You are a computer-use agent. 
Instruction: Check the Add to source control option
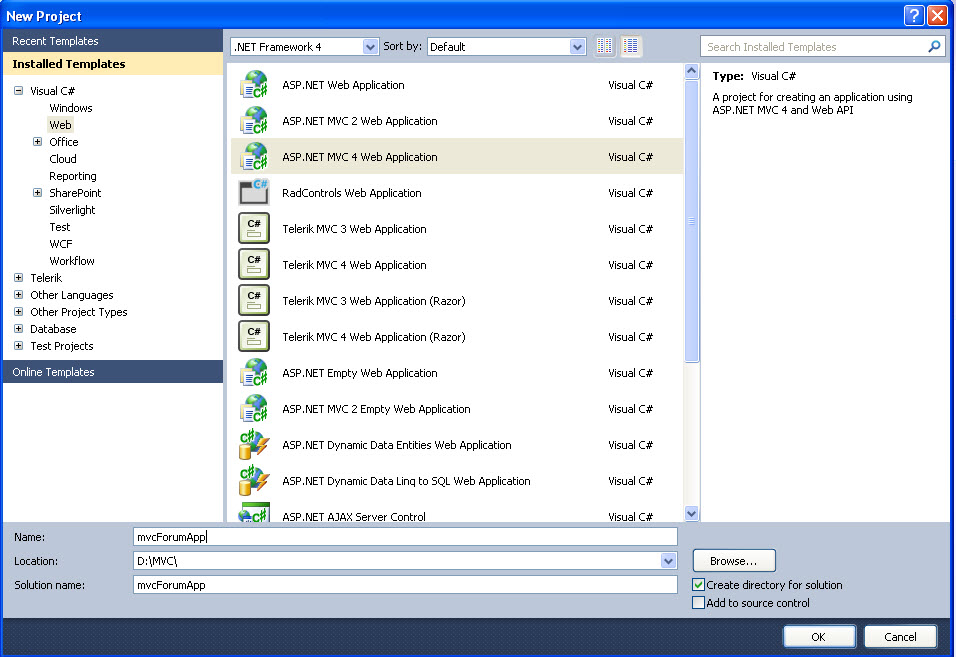pyautogui.click(x=698, y=603)
